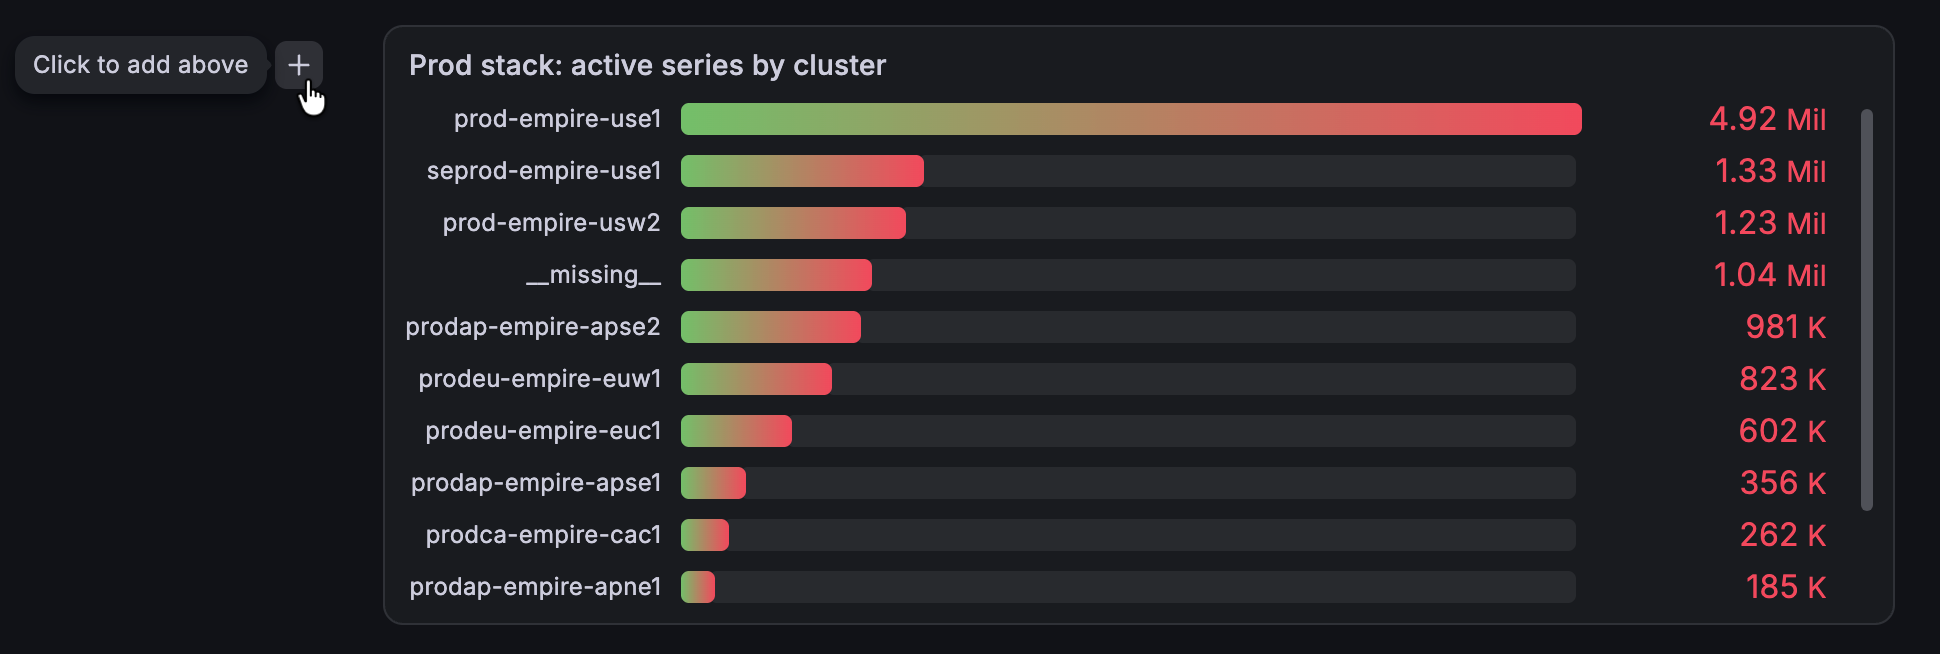Click the 823 K value
The height and width of the screenshot is (654, 1940).
tap(1782, 379)
